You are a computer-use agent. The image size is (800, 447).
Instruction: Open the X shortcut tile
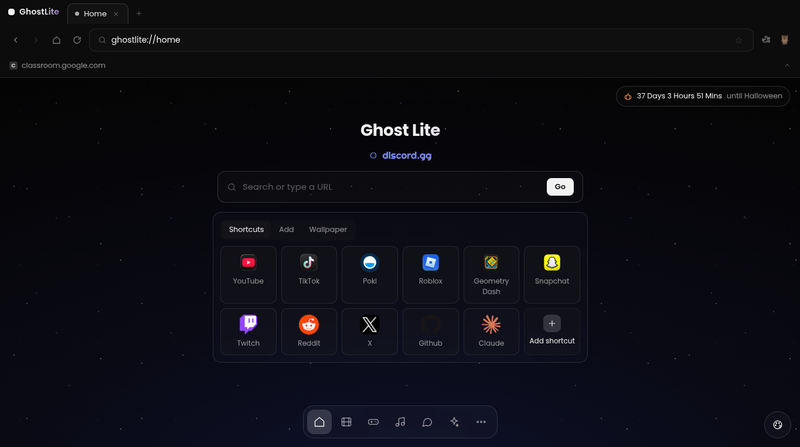coord(369,331)
